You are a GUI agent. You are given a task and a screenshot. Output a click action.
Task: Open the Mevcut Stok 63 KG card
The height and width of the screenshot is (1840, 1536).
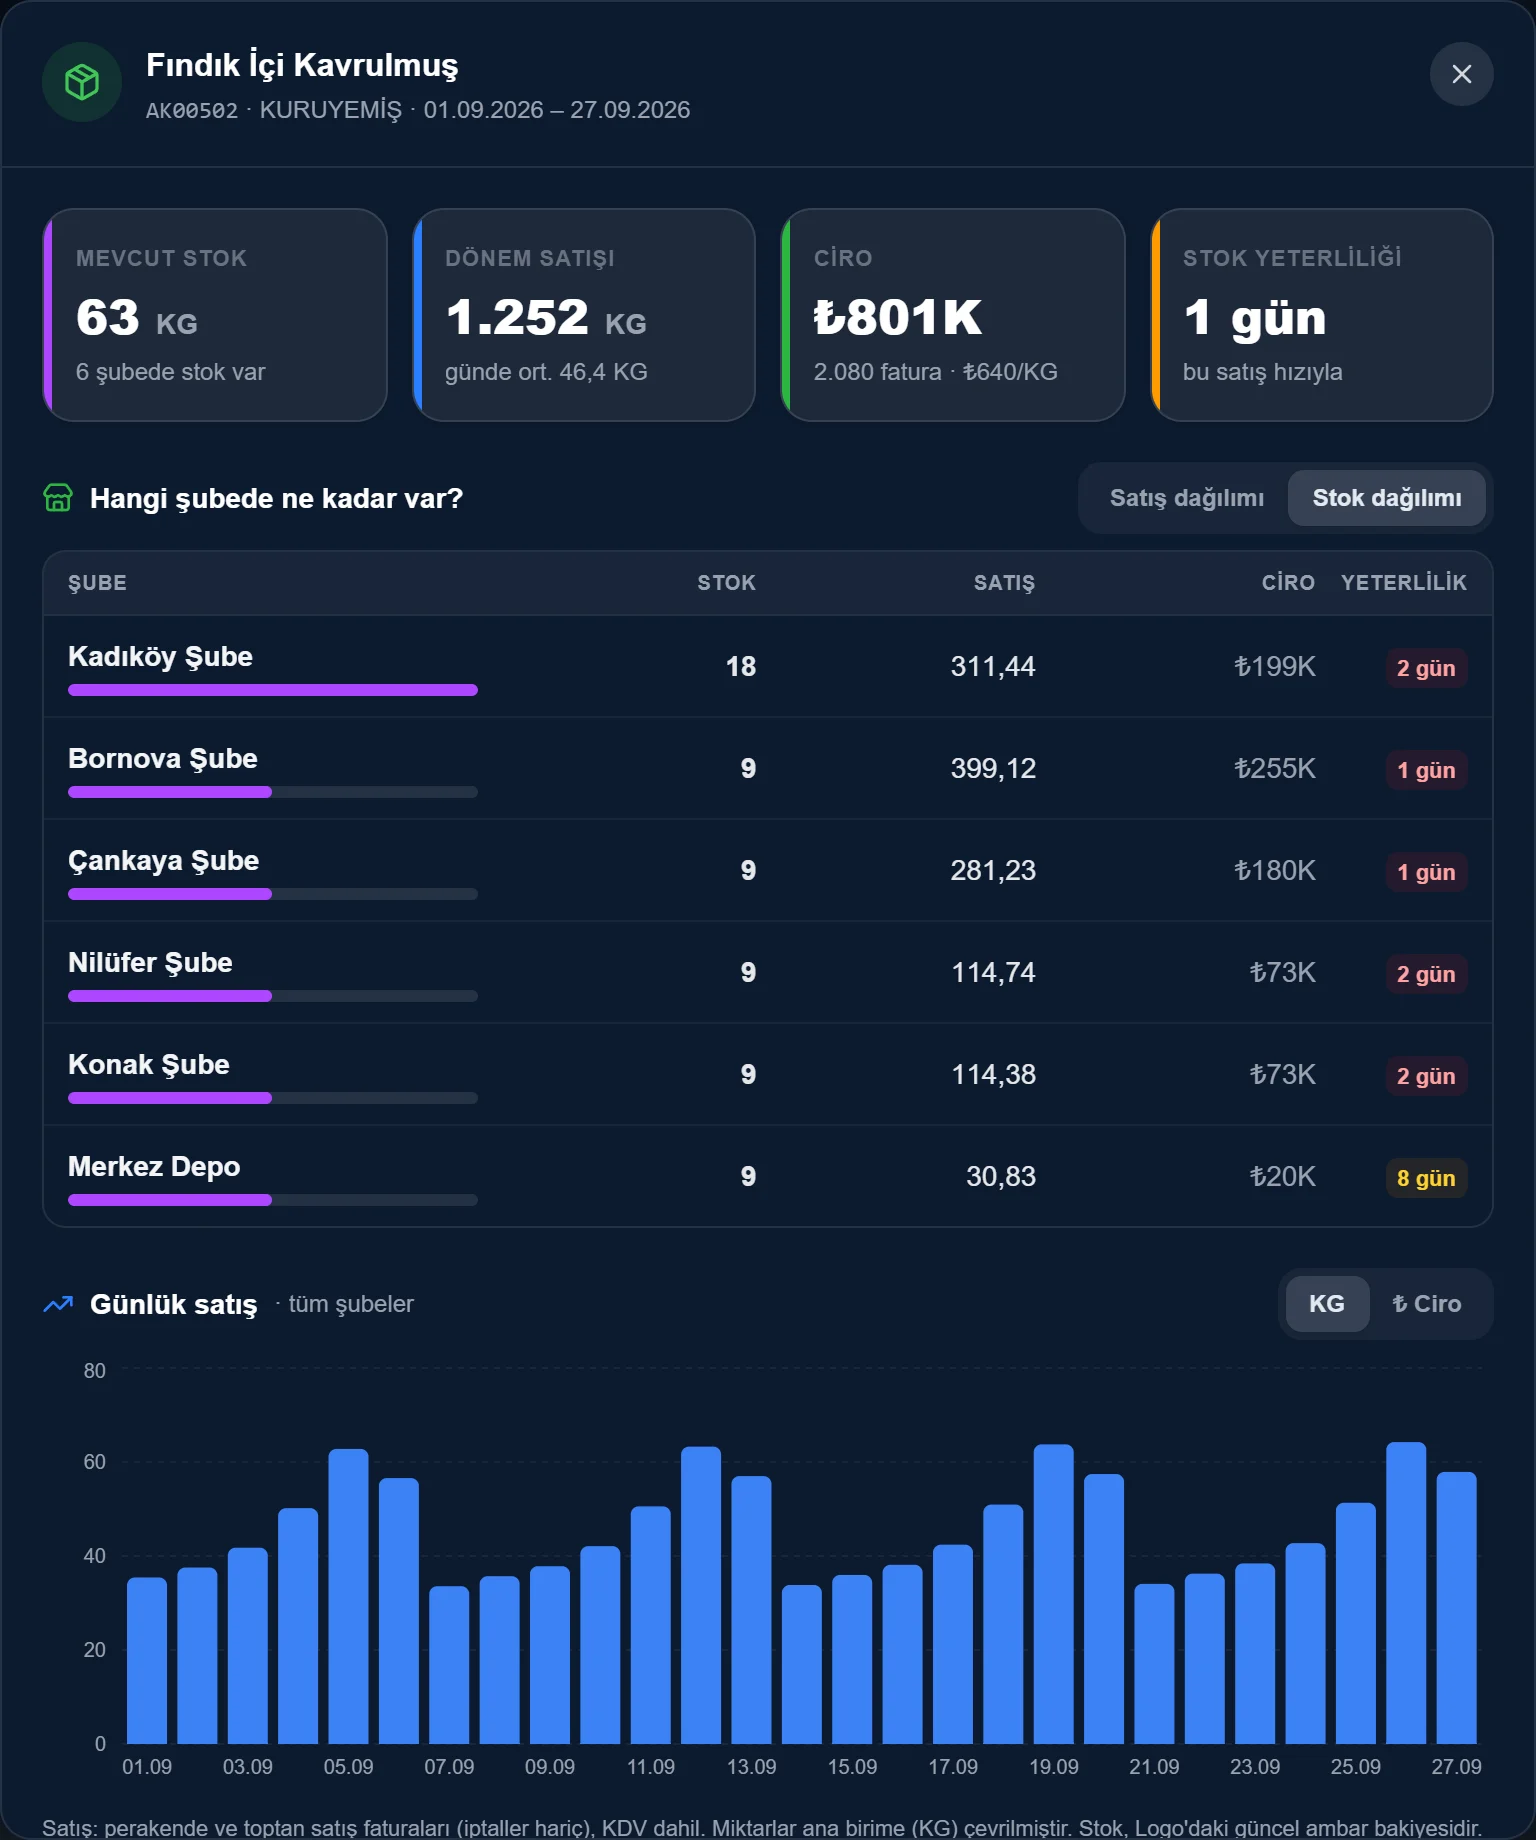click(215, 315)
